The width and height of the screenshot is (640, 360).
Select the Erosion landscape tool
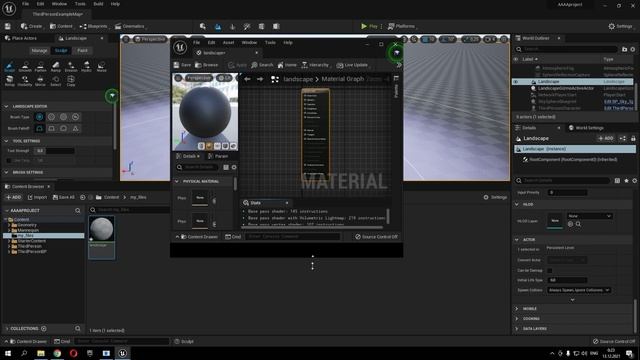[x=71, y=67]
